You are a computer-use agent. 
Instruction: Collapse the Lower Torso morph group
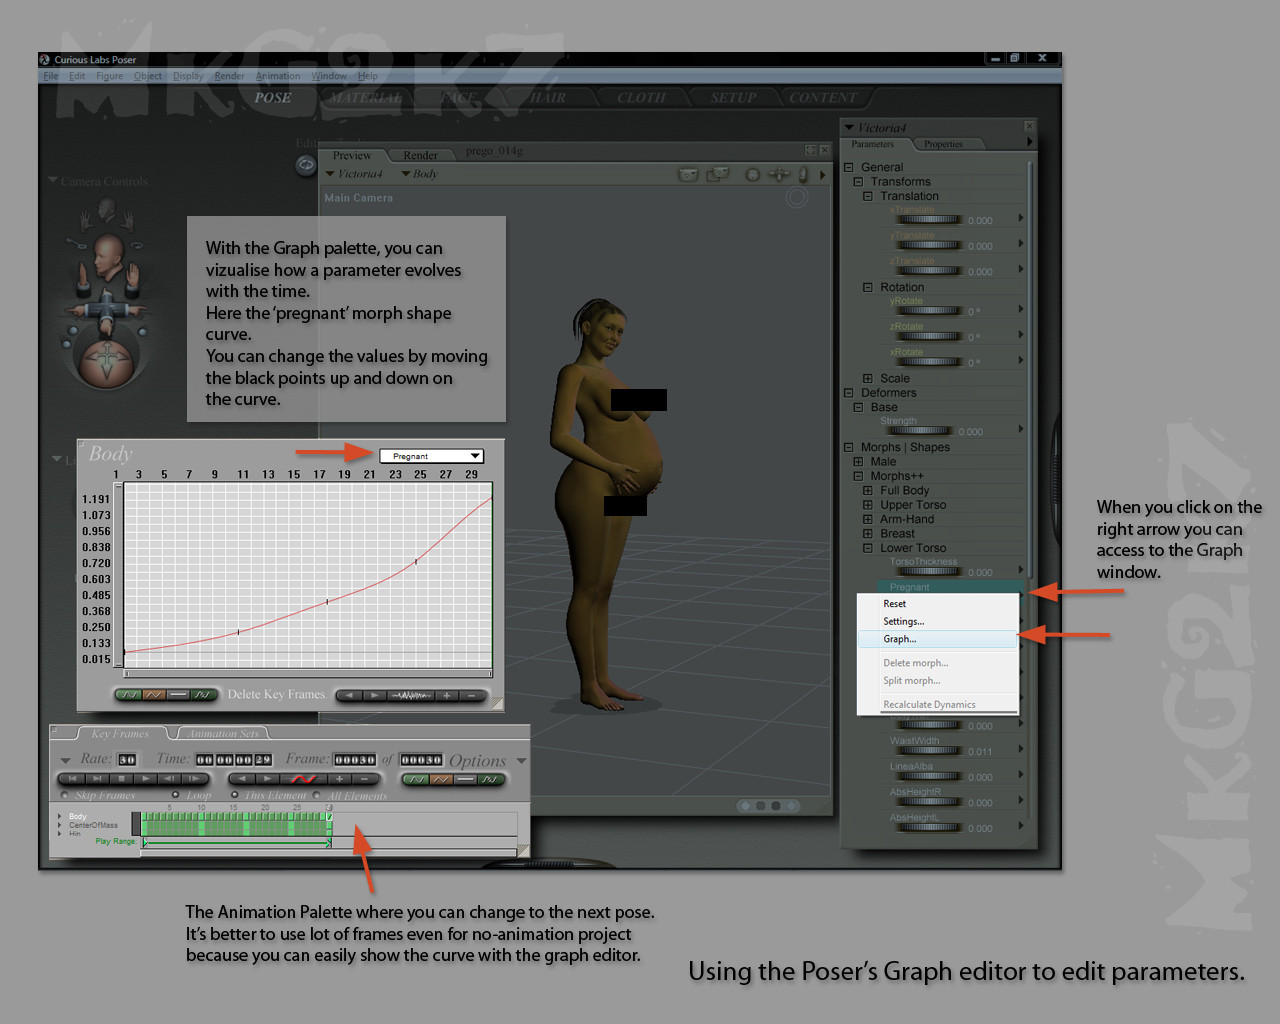point(868,548)
